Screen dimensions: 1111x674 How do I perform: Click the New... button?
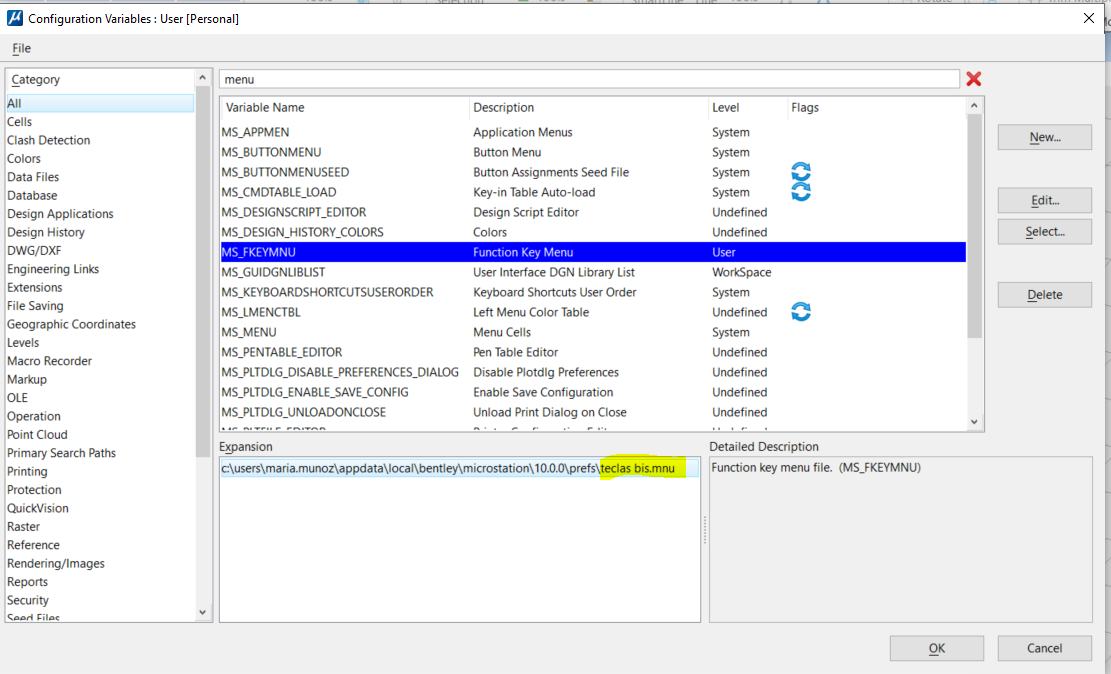pos(1044,137)
